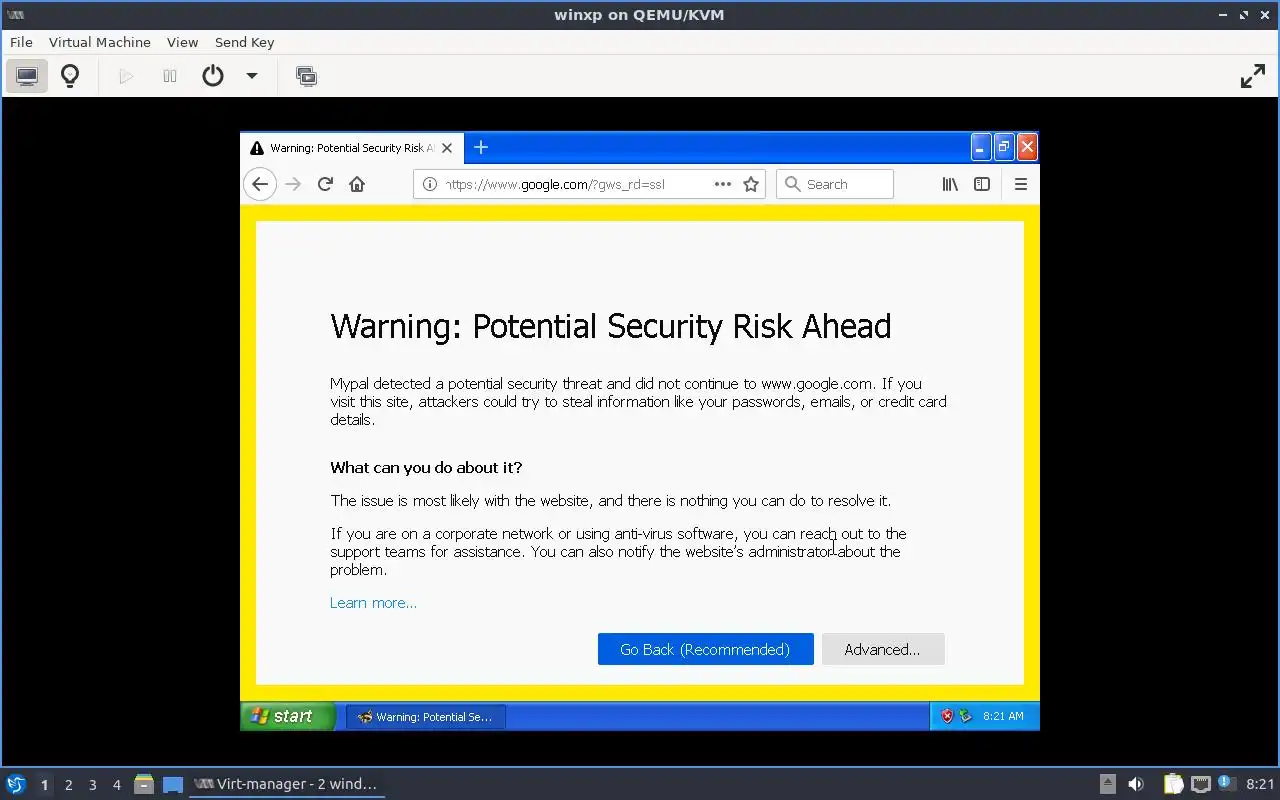This screenshot has height=800, width=1280.
Task: Click the XP tray clock 8:21 AM
Action: click(x=1003, y=716)
